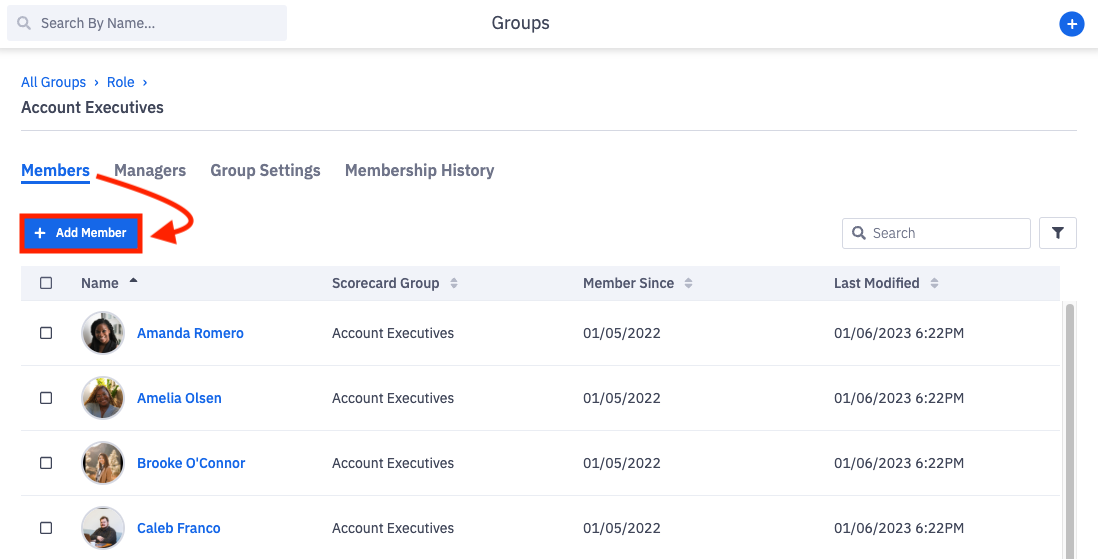This screenshot has width=1098, height=559.
Task: Sort by Member Since column
Action: [688, 283]
